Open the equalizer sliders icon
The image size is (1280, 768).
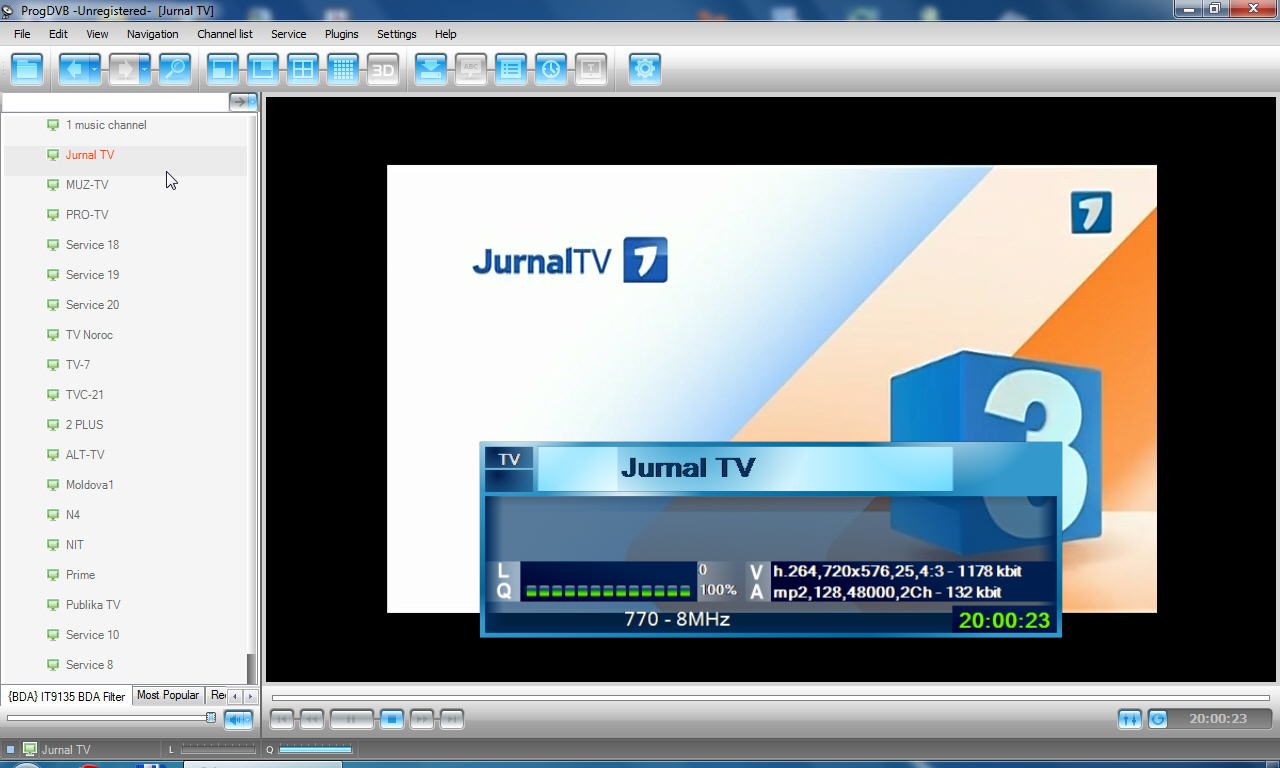click(1130, 719)
